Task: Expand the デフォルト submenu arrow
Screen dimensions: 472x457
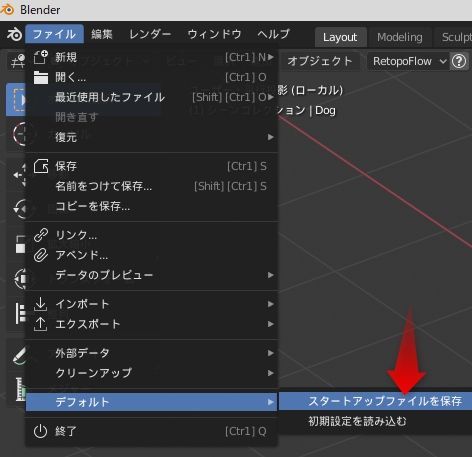Action: click(271, 402)
